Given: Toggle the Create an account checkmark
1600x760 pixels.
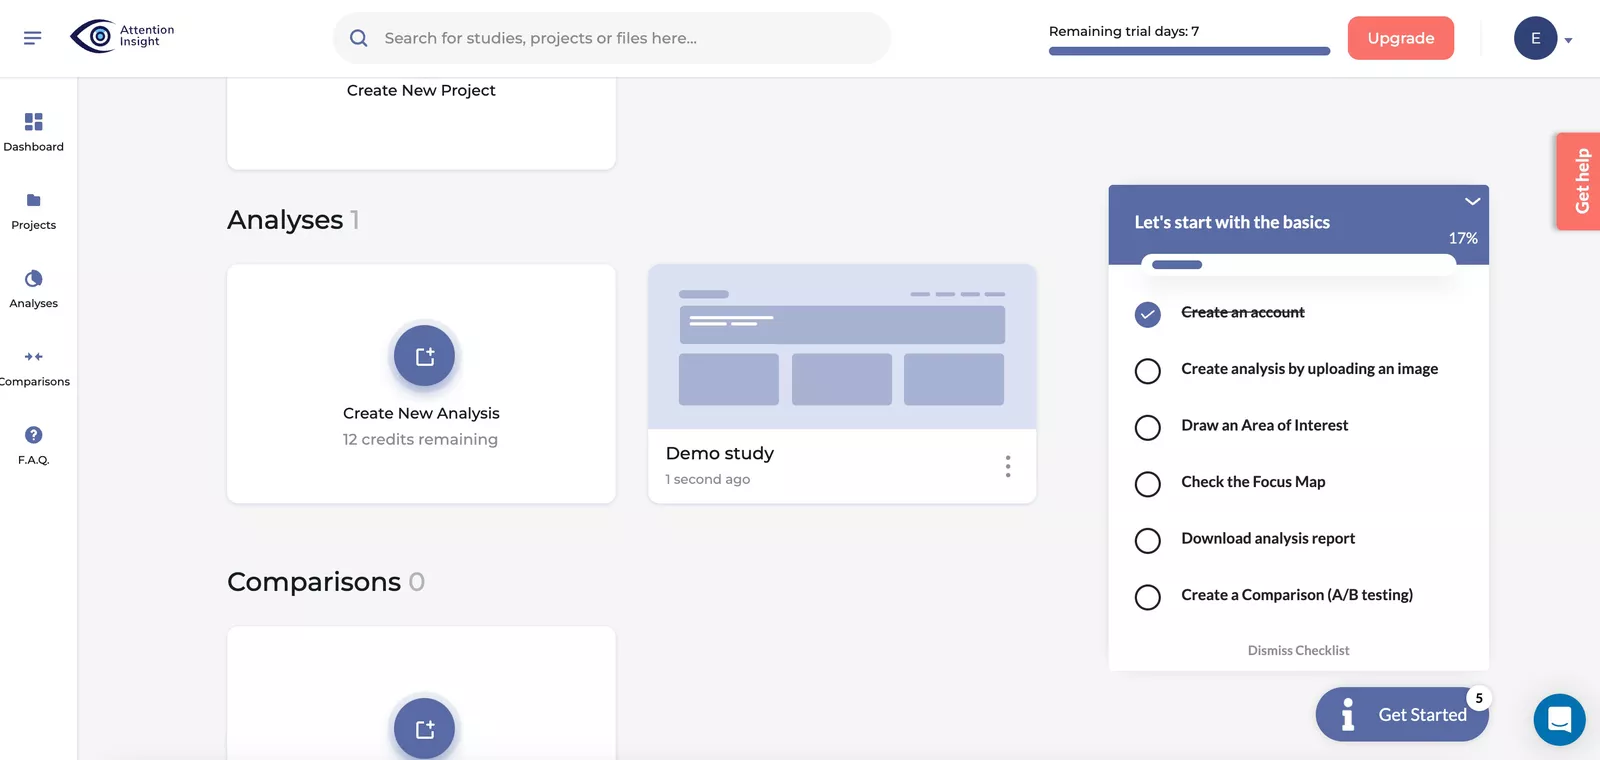Looking at the screenshot, I should (x=1147, y=314).
